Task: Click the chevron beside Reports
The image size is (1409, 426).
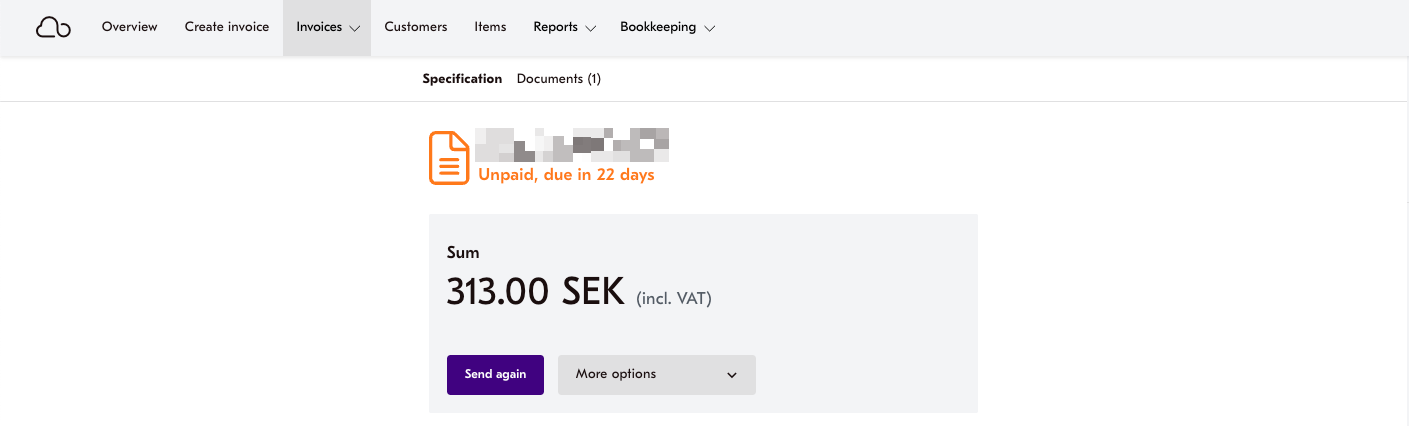Action: click(590, 29)
